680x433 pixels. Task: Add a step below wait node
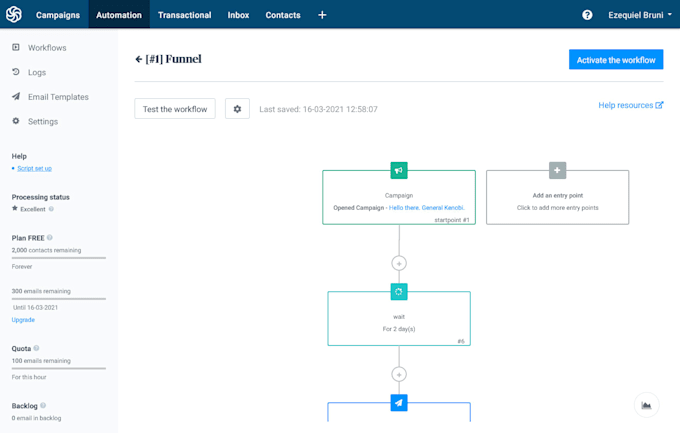(x=399, y=374)
